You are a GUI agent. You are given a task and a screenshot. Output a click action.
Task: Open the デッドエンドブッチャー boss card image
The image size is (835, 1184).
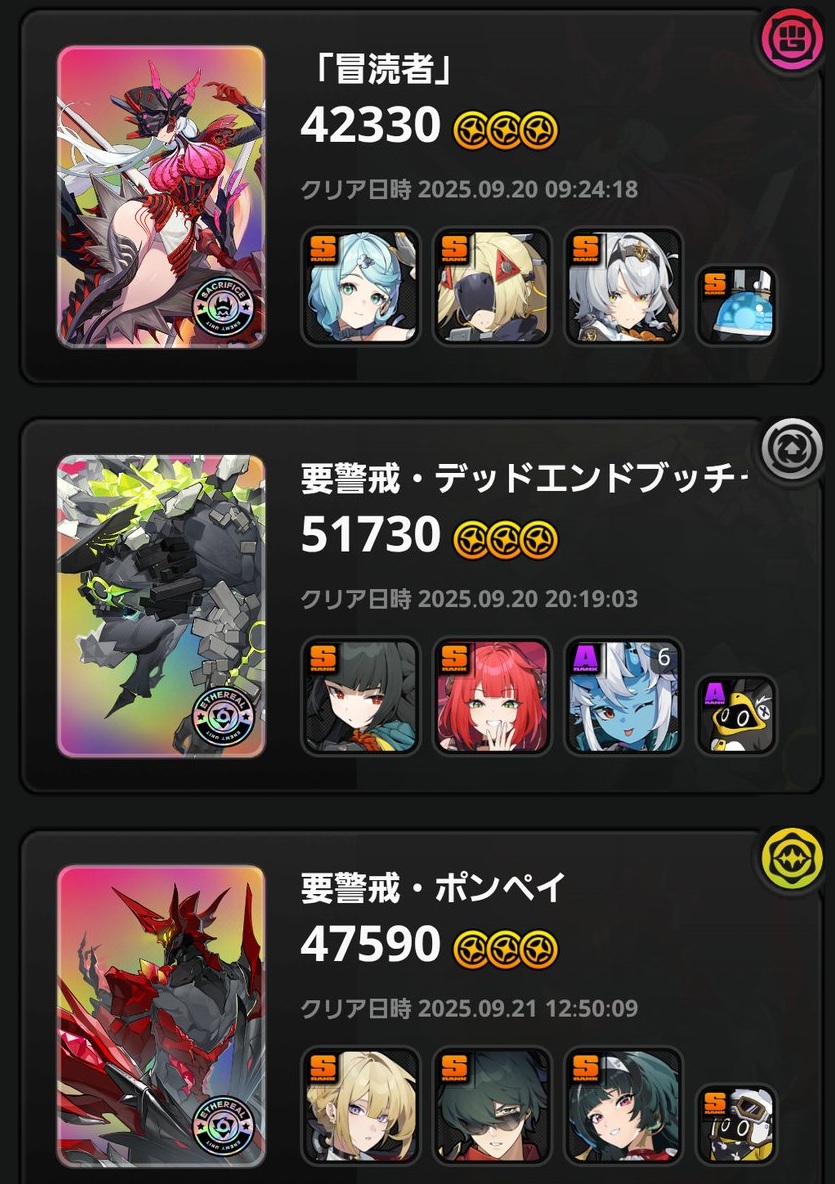point(161,606)
